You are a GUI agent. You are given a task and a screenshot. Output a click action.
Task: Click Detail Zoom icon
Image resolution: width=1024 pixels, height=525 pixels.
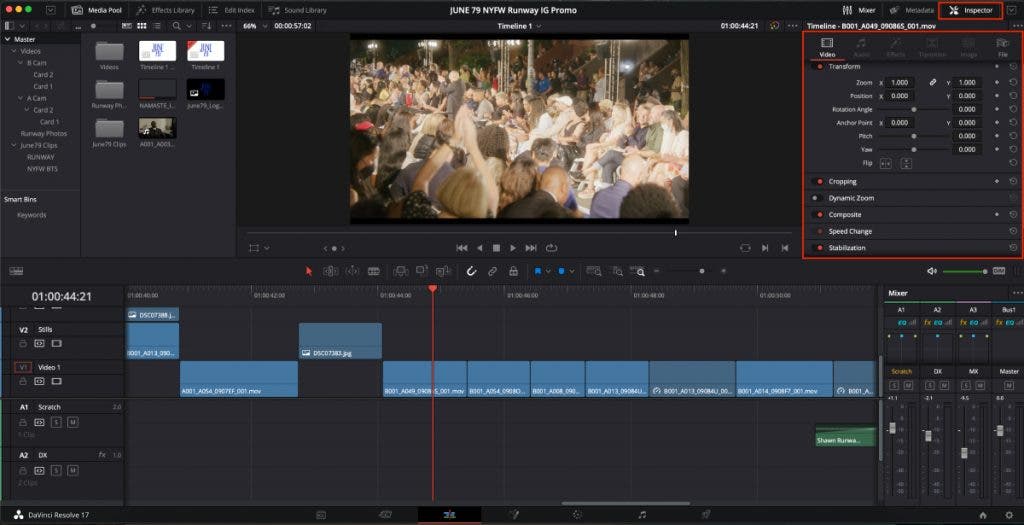coord(617,271)
